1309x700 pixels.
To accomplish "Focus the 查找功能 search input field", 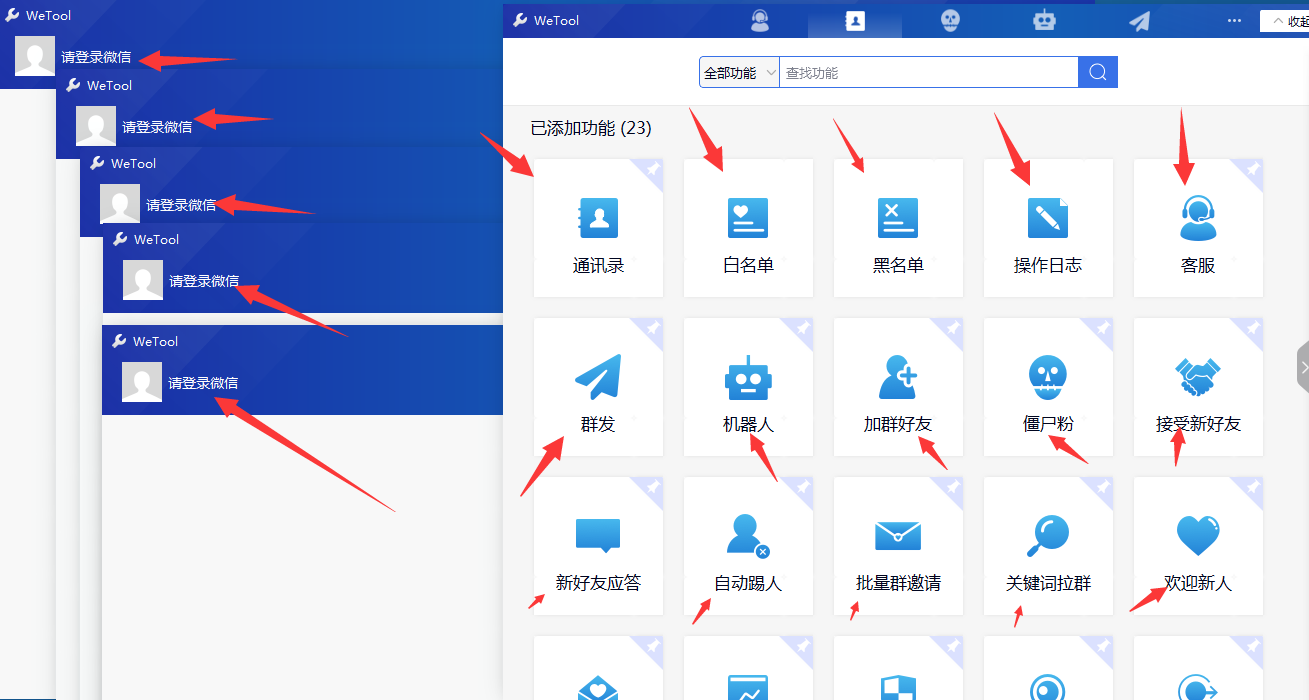I will 928,73.
